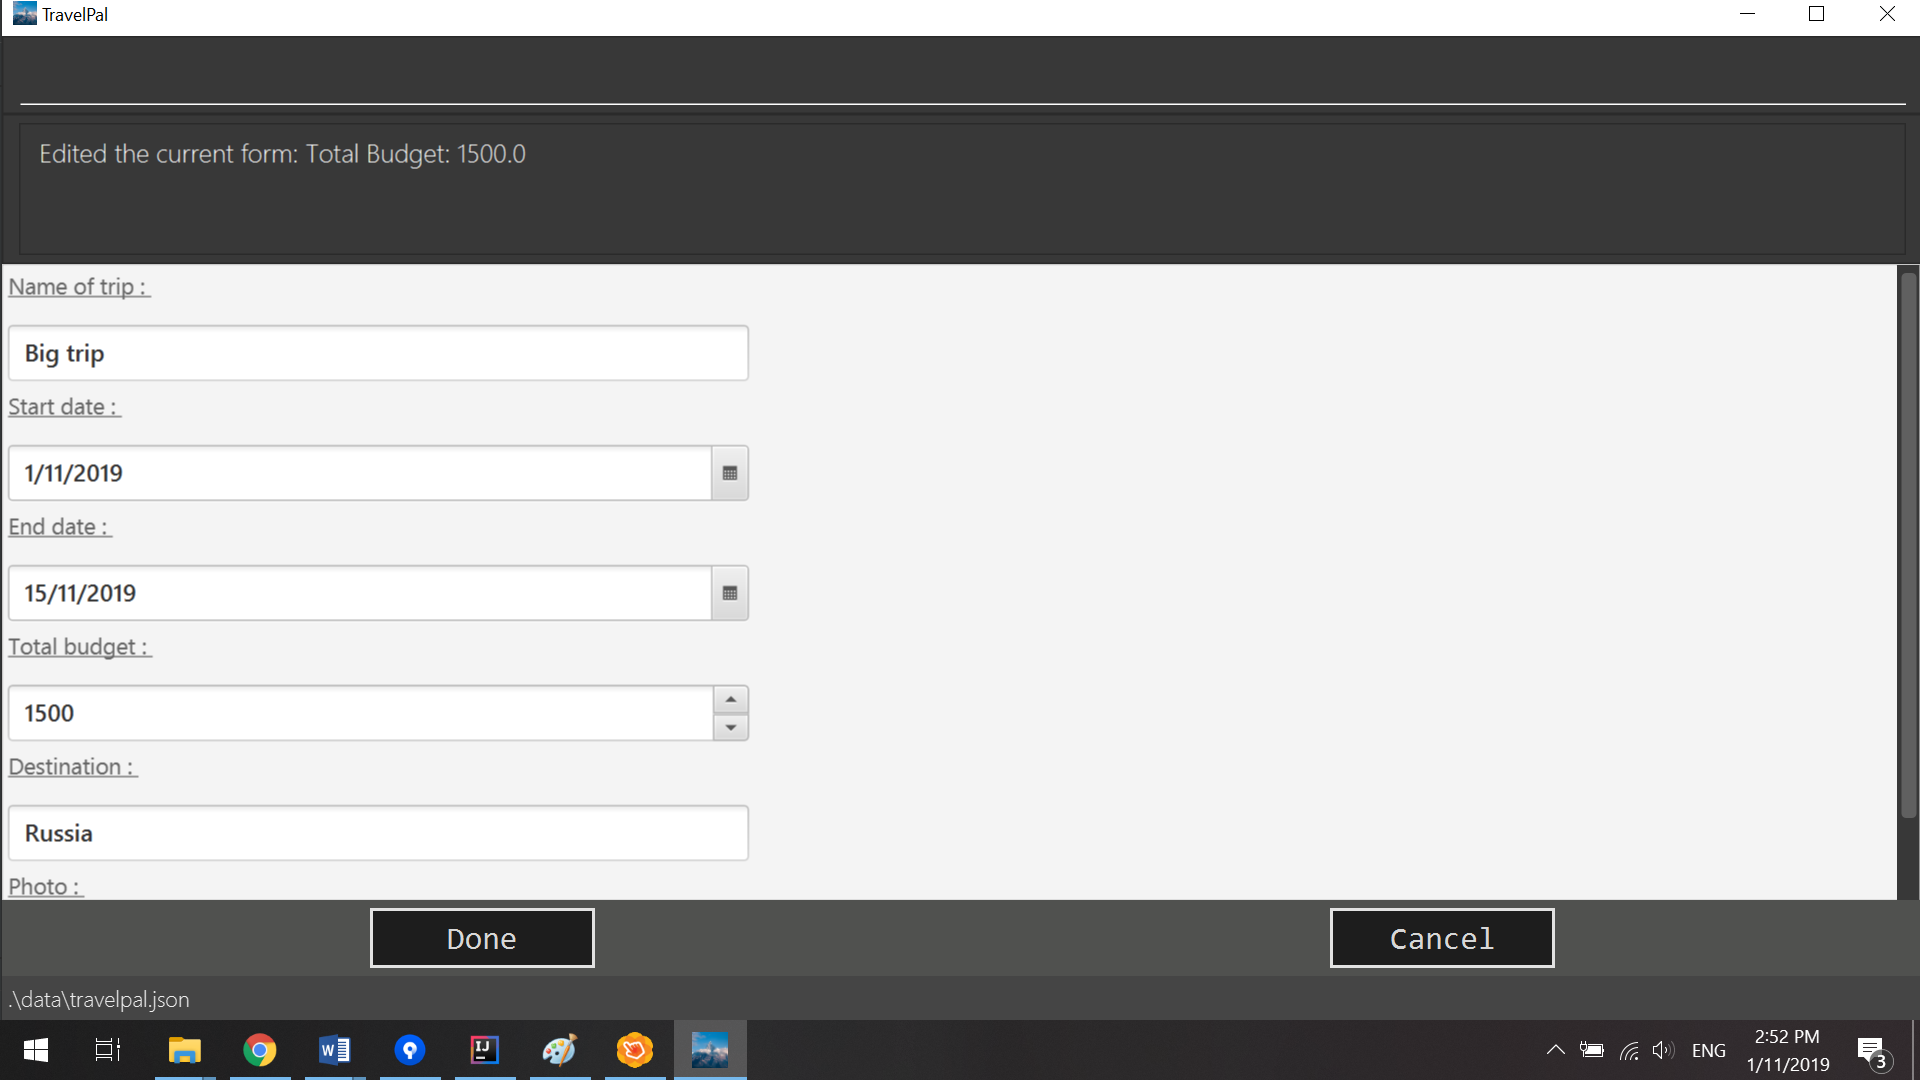Click the command input box at top

962,78
